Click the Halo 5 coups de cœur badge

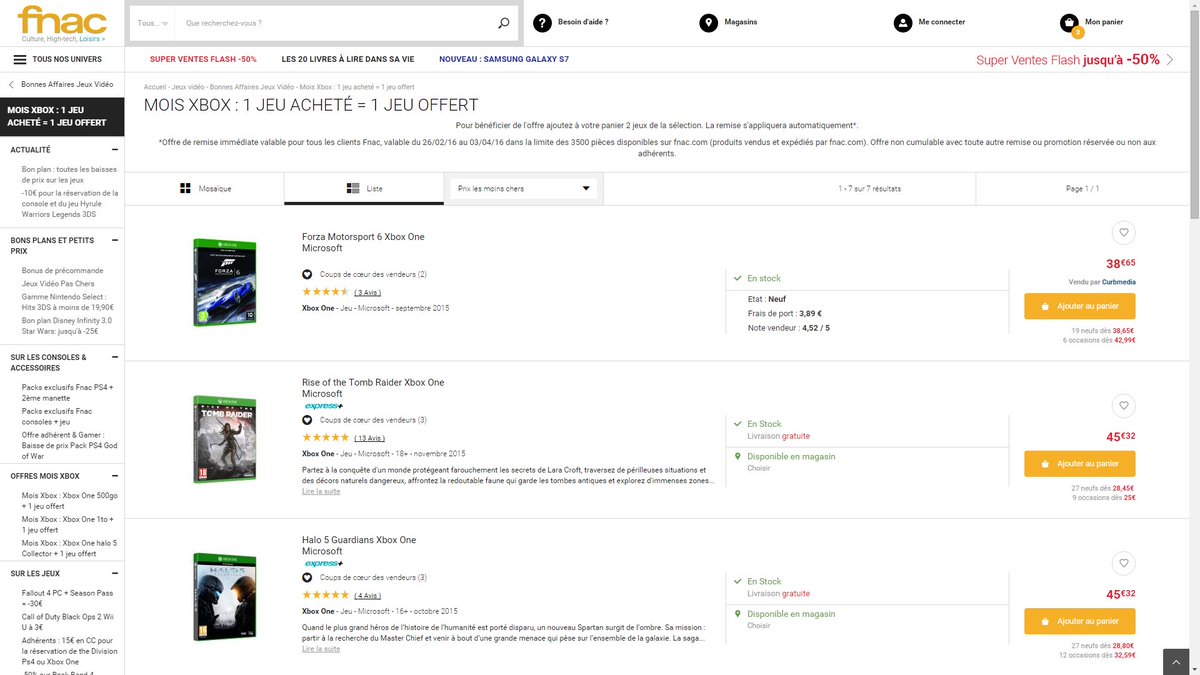coord(365,578)
